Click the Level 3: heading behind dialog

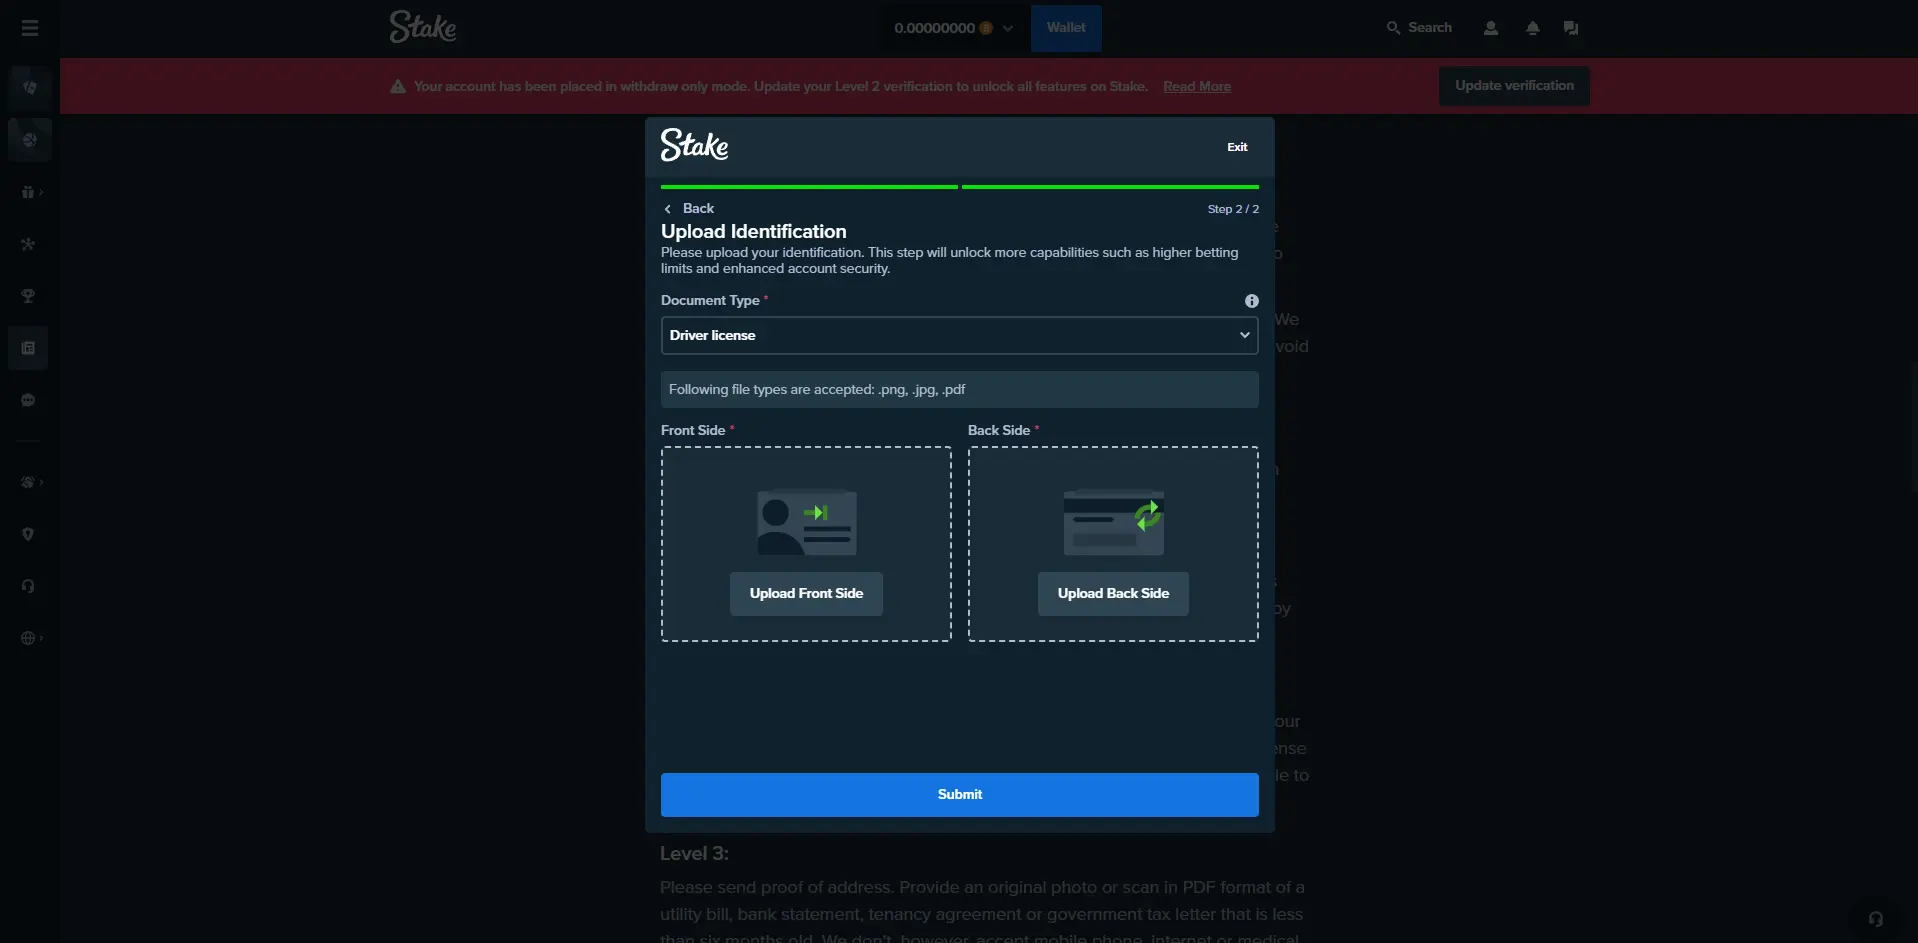point(694,853)
